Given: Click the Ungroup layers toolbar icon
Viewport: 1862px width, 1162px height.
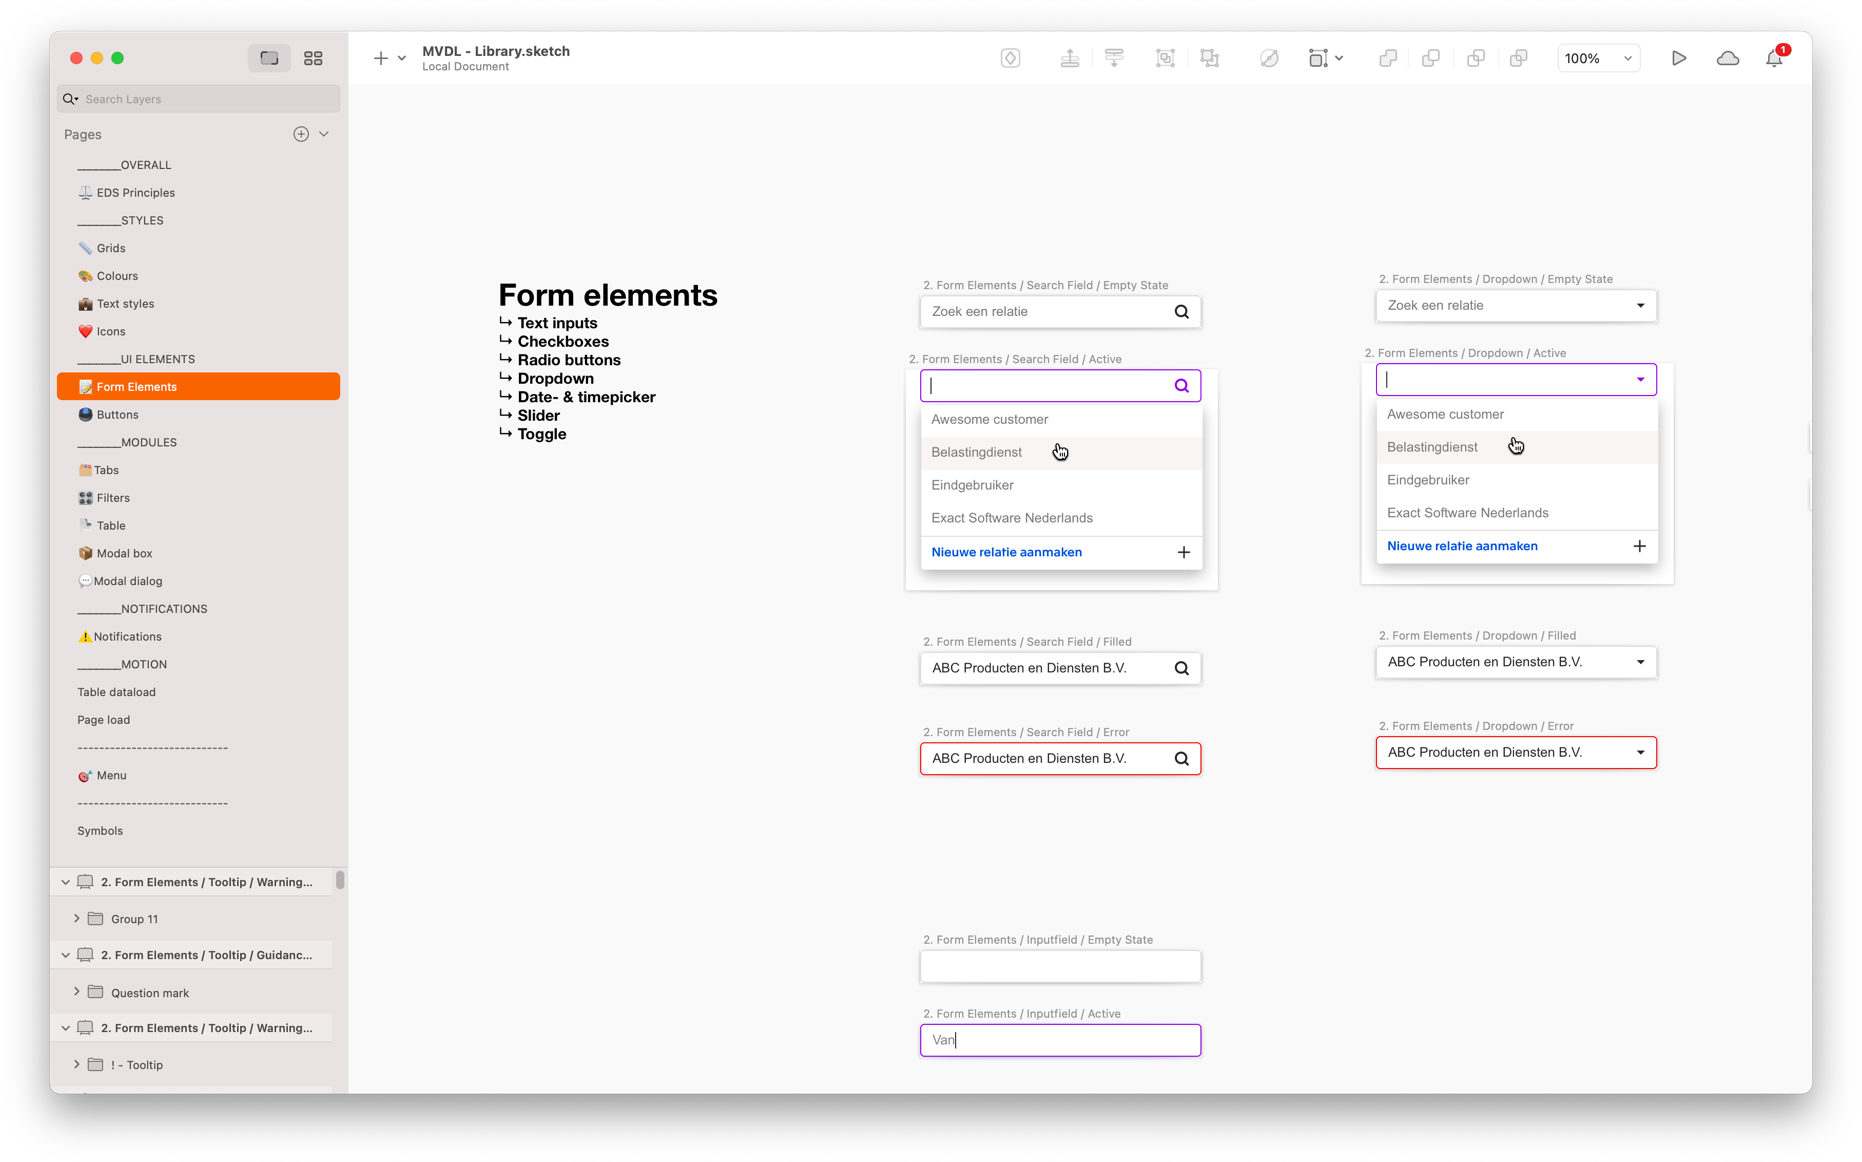Looking at the screenshot, I should pyautogui.click(x=1210, y=58).
